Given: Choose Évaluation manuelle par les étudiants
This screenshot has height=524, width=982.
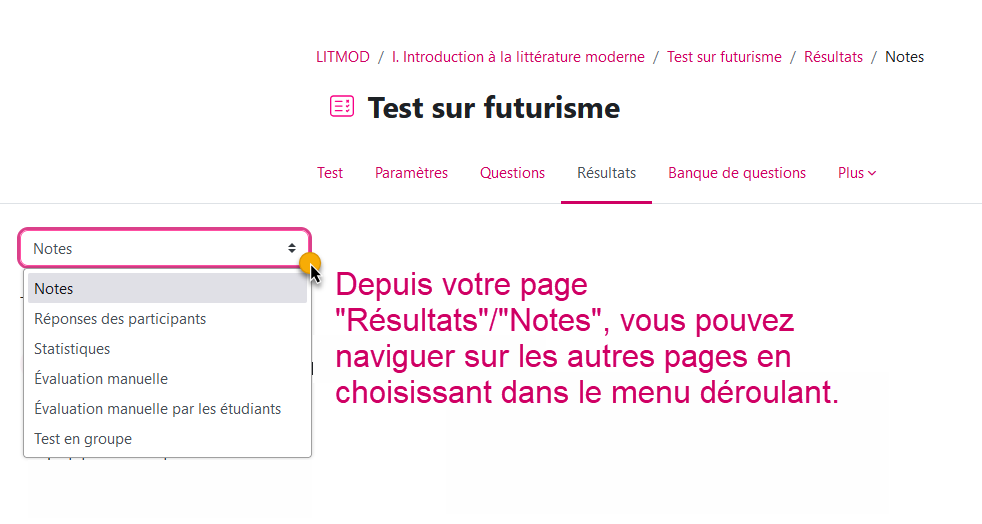Looking at the screenshot, I should tap(157, 409).
